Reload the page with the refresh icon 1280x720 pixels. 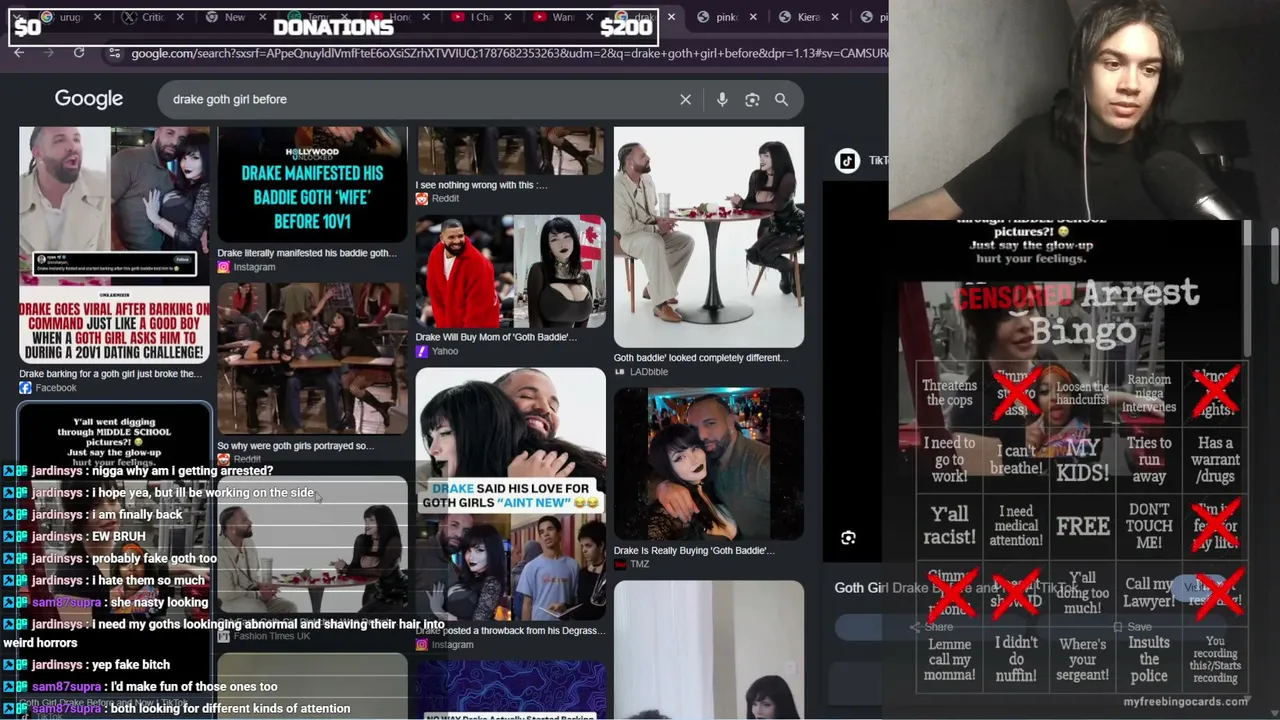coord(79,52)
